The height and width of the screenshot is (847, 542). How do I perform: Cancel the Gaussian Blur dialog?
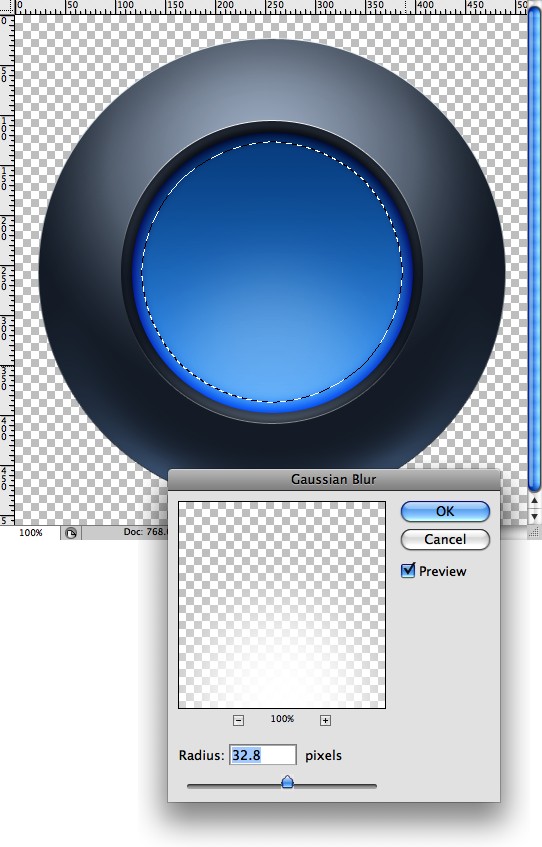point(445,539)
